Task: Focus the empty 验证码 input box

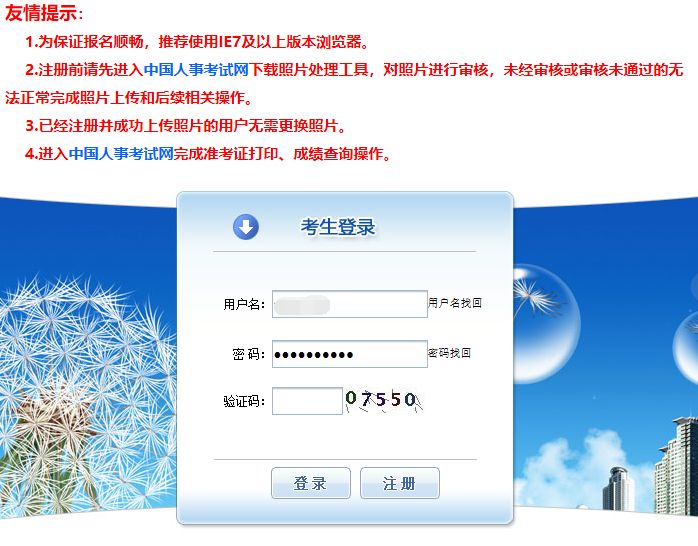Action: click(x=307, y=401)
